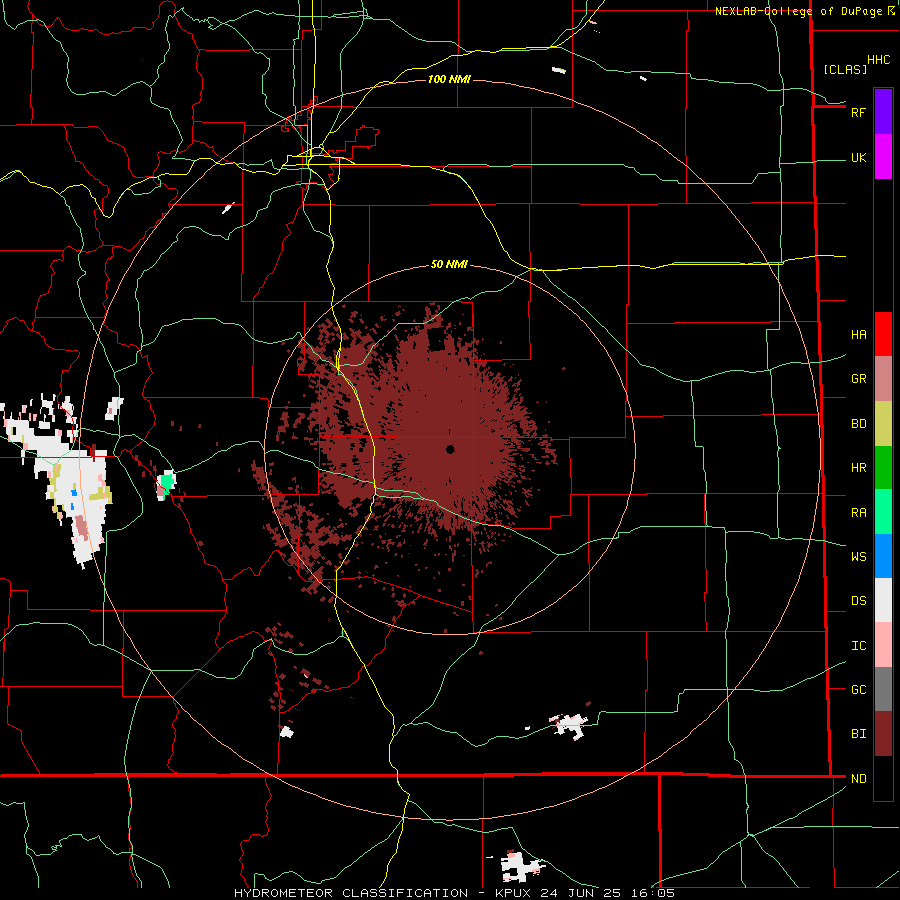Click the UK legend label
900x900 pixels.
858,157
